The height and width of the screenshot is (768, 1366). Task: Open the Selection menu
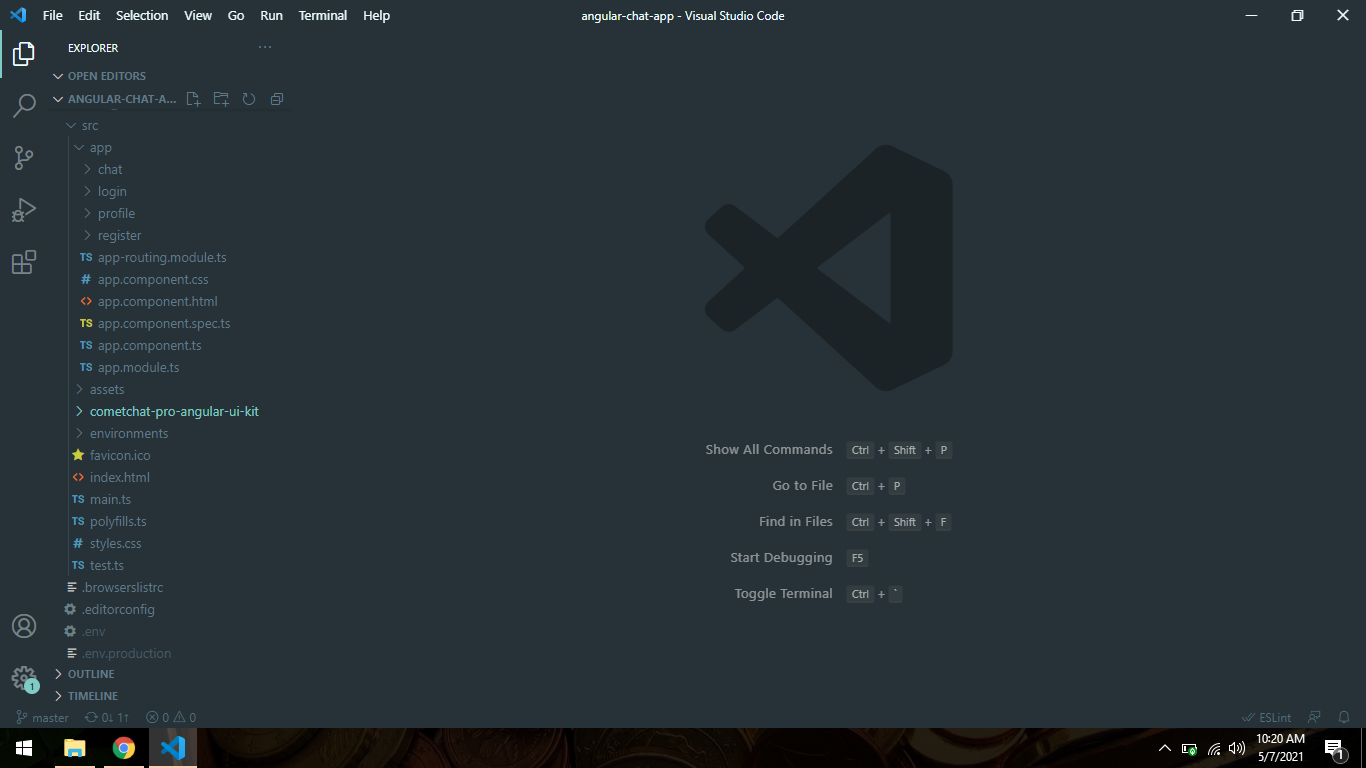(142, 15)
